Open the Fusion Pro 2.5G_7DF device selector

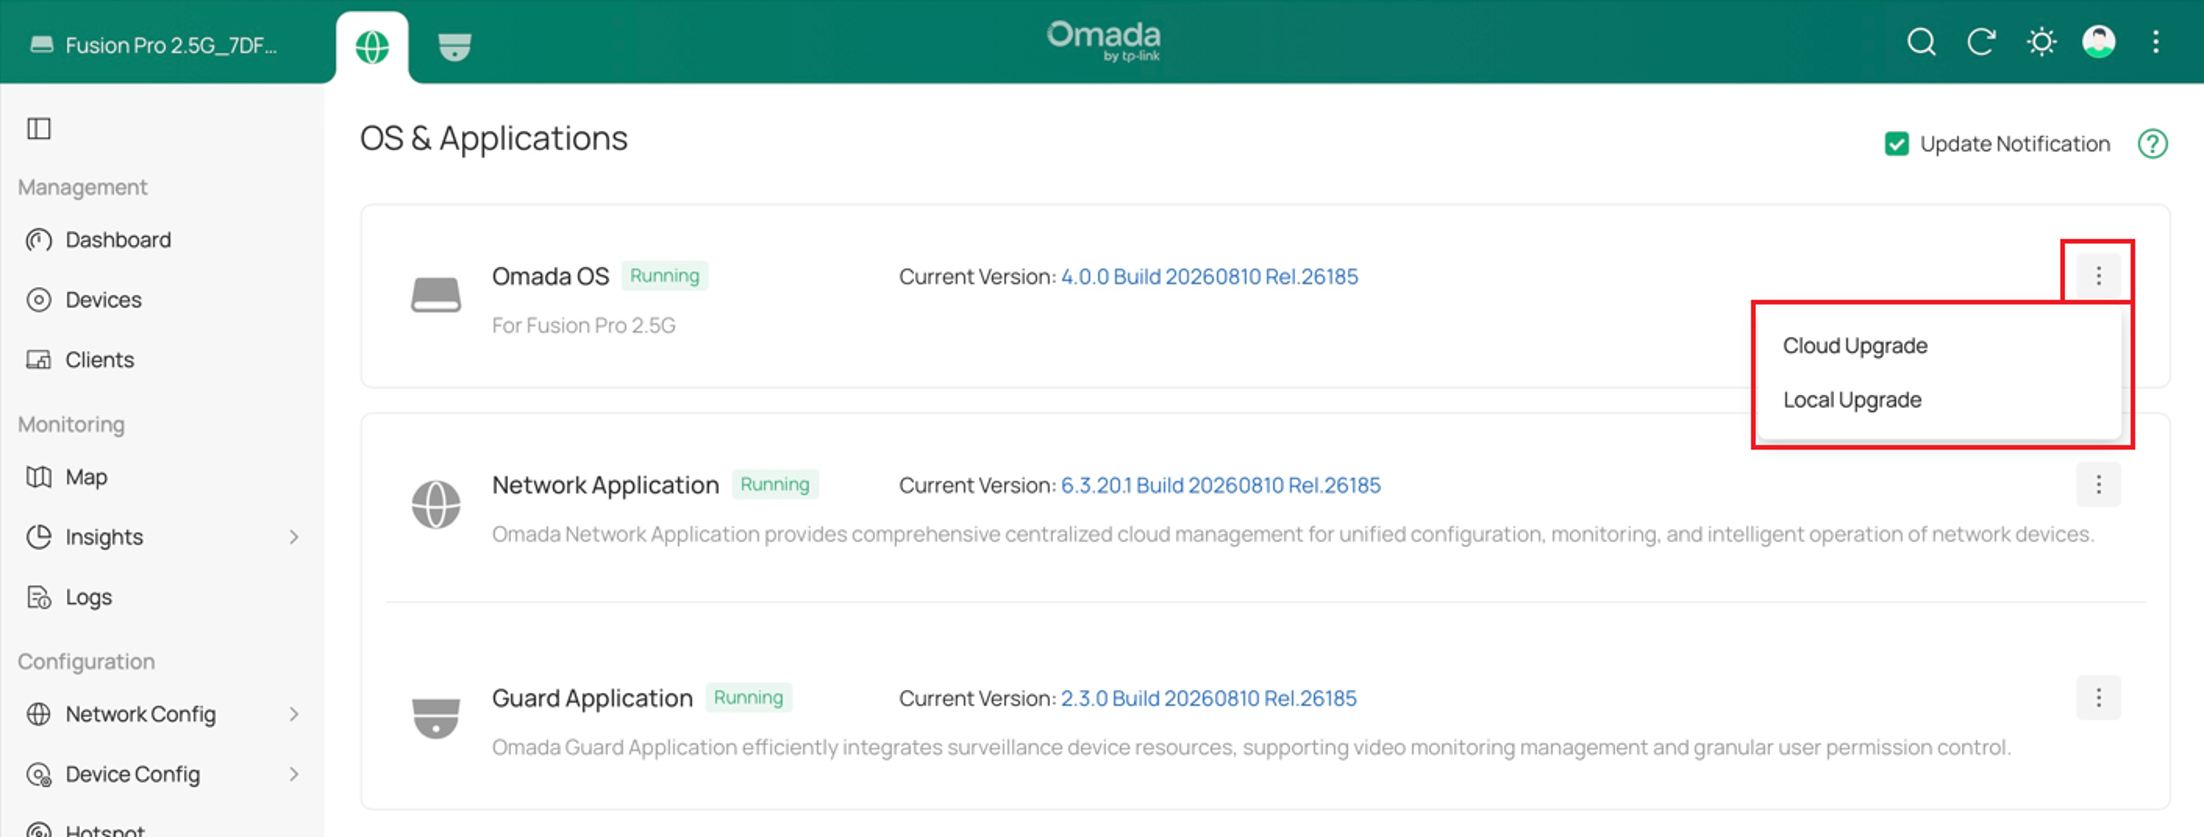[154, 45]
